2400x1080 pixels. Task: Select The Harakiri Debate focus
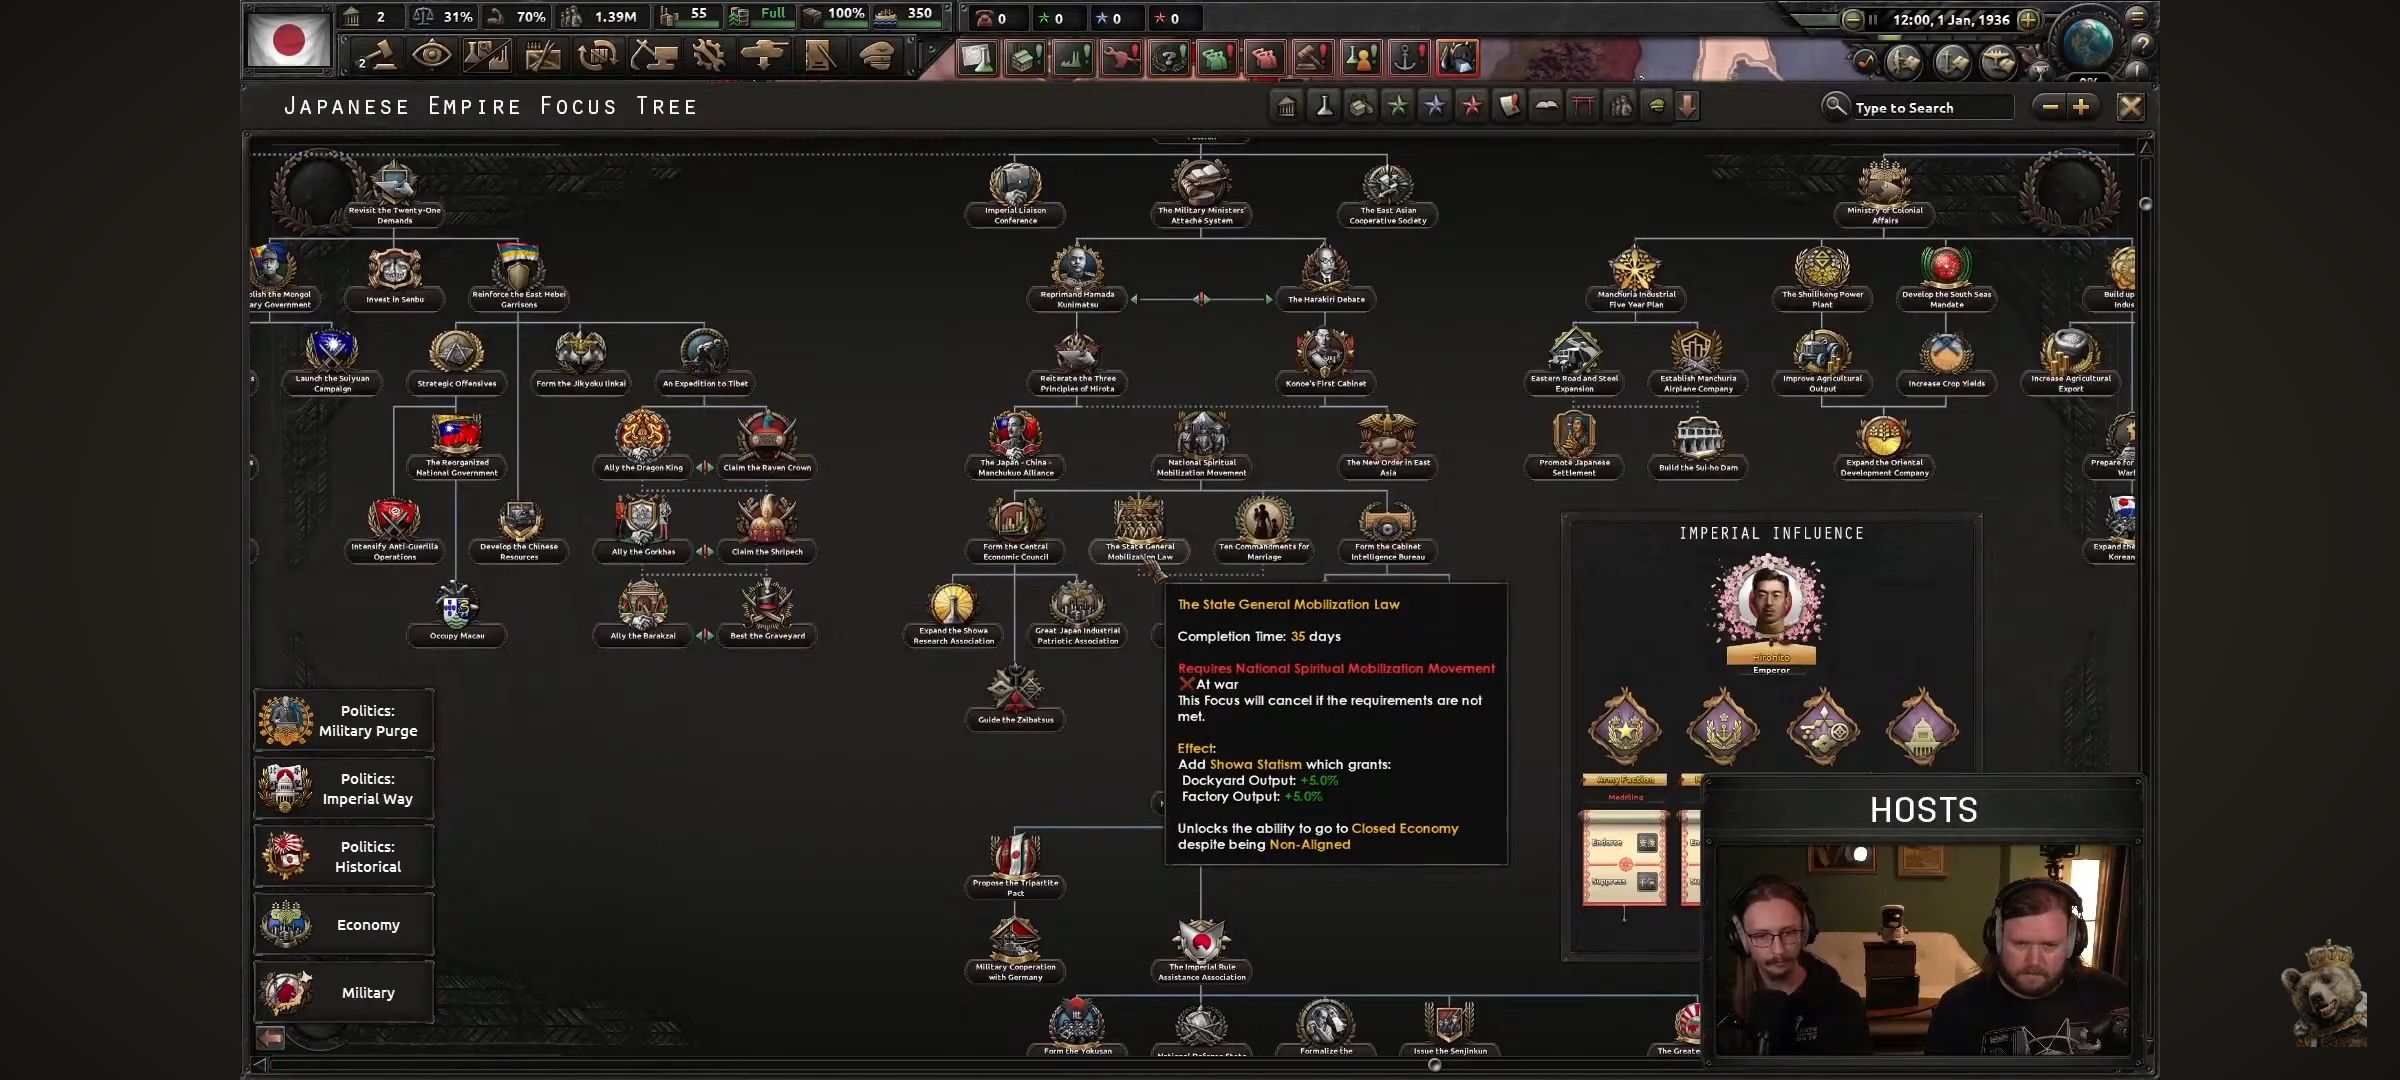[x=1326, y=275]
